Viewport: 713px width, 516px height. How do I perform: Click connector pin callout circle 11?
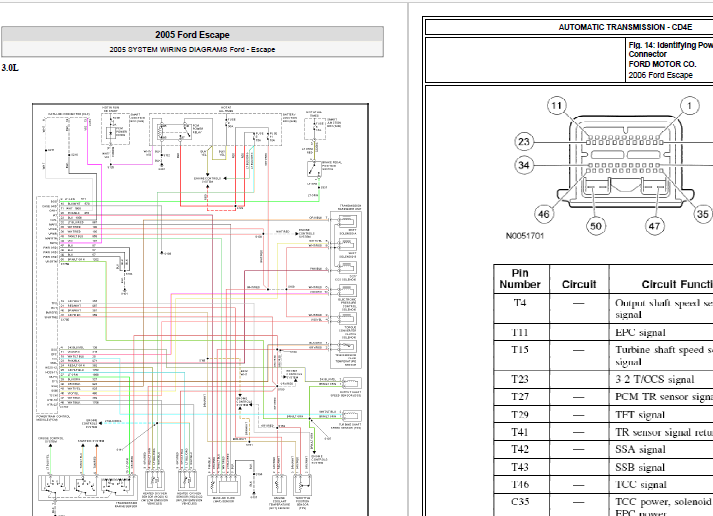(x=557, y=106)
